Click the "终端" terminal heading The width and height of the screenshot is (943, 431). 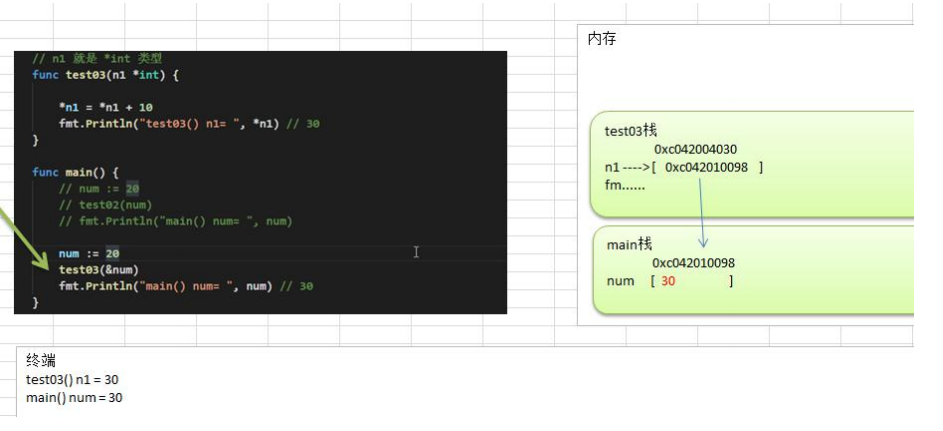(41, 361)
